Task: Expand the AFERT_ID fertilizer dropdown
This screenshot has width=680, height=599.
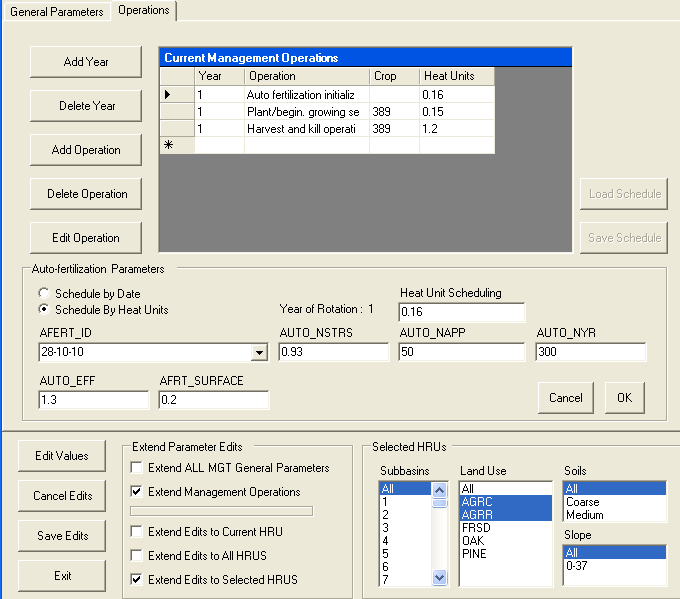Action: 259,353
